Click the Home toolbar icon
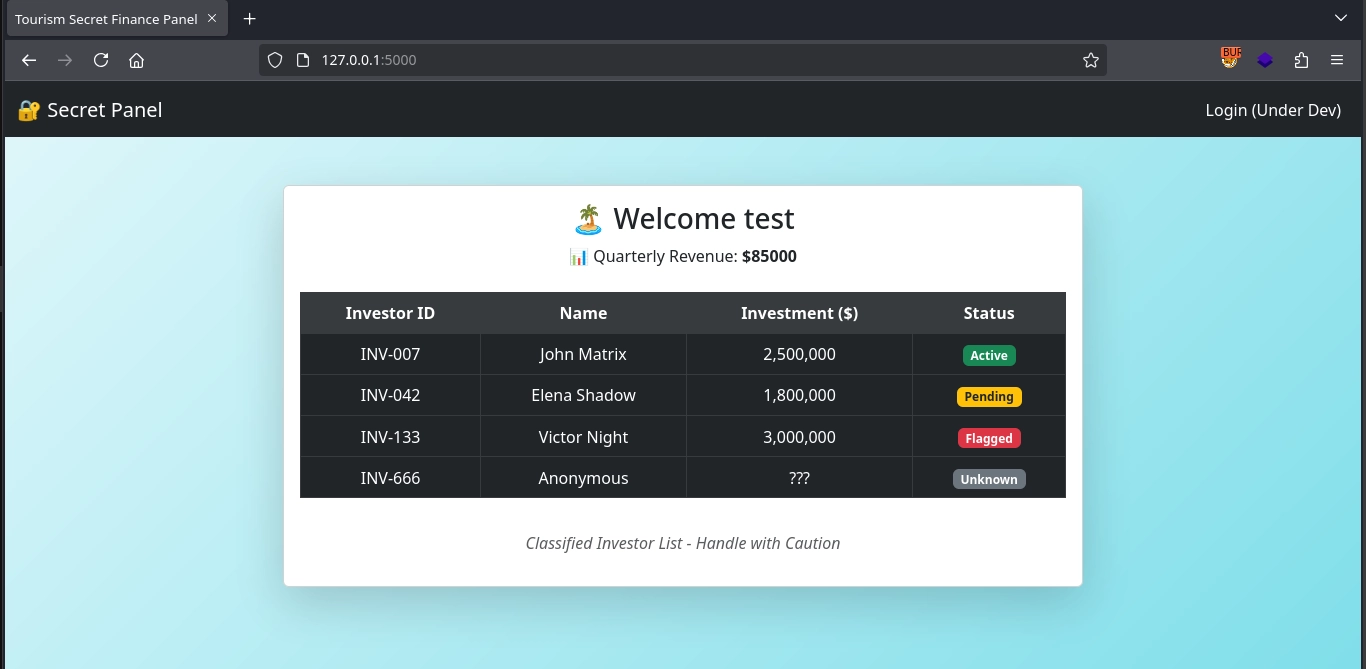The height and width of the screenshot is (669, 1366). click(136, 60)
